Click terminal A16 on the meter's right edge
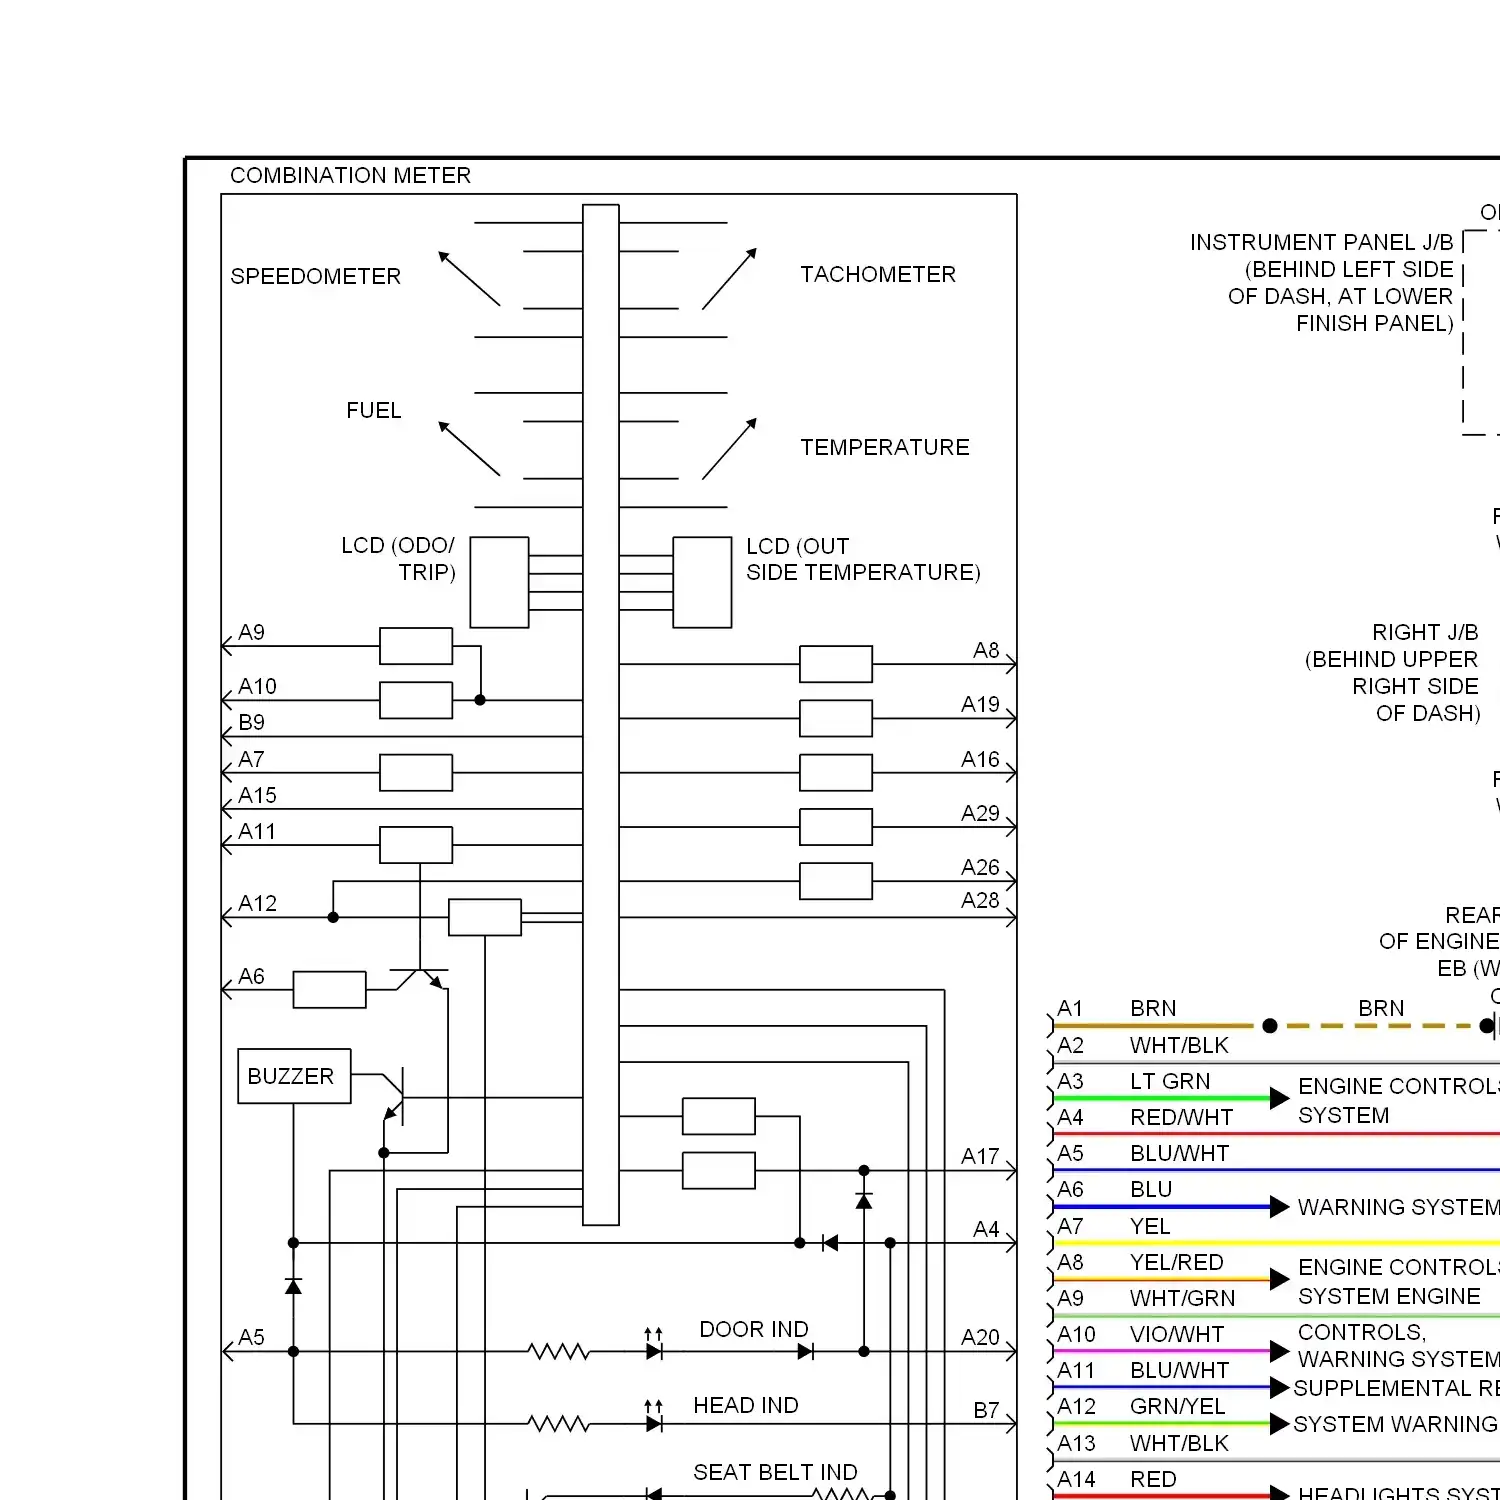Image resolution: width=1500 pixels, height=1500 pixels. (980, 760)
